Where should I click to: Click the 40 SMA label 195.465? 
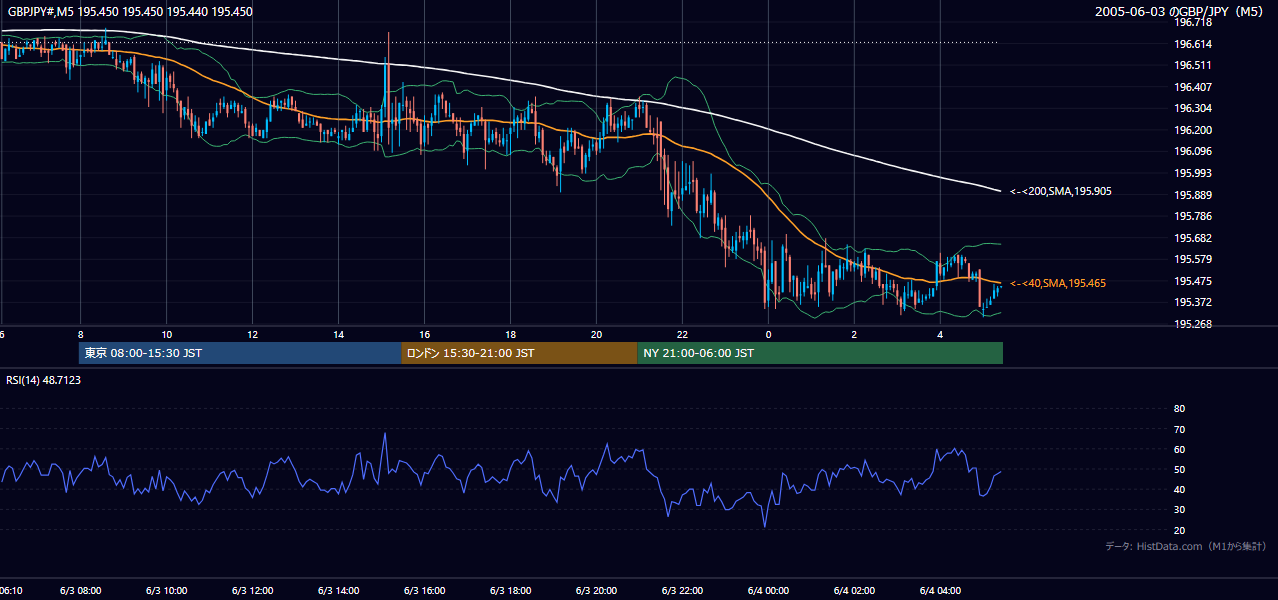click(x=1058, y=284)
